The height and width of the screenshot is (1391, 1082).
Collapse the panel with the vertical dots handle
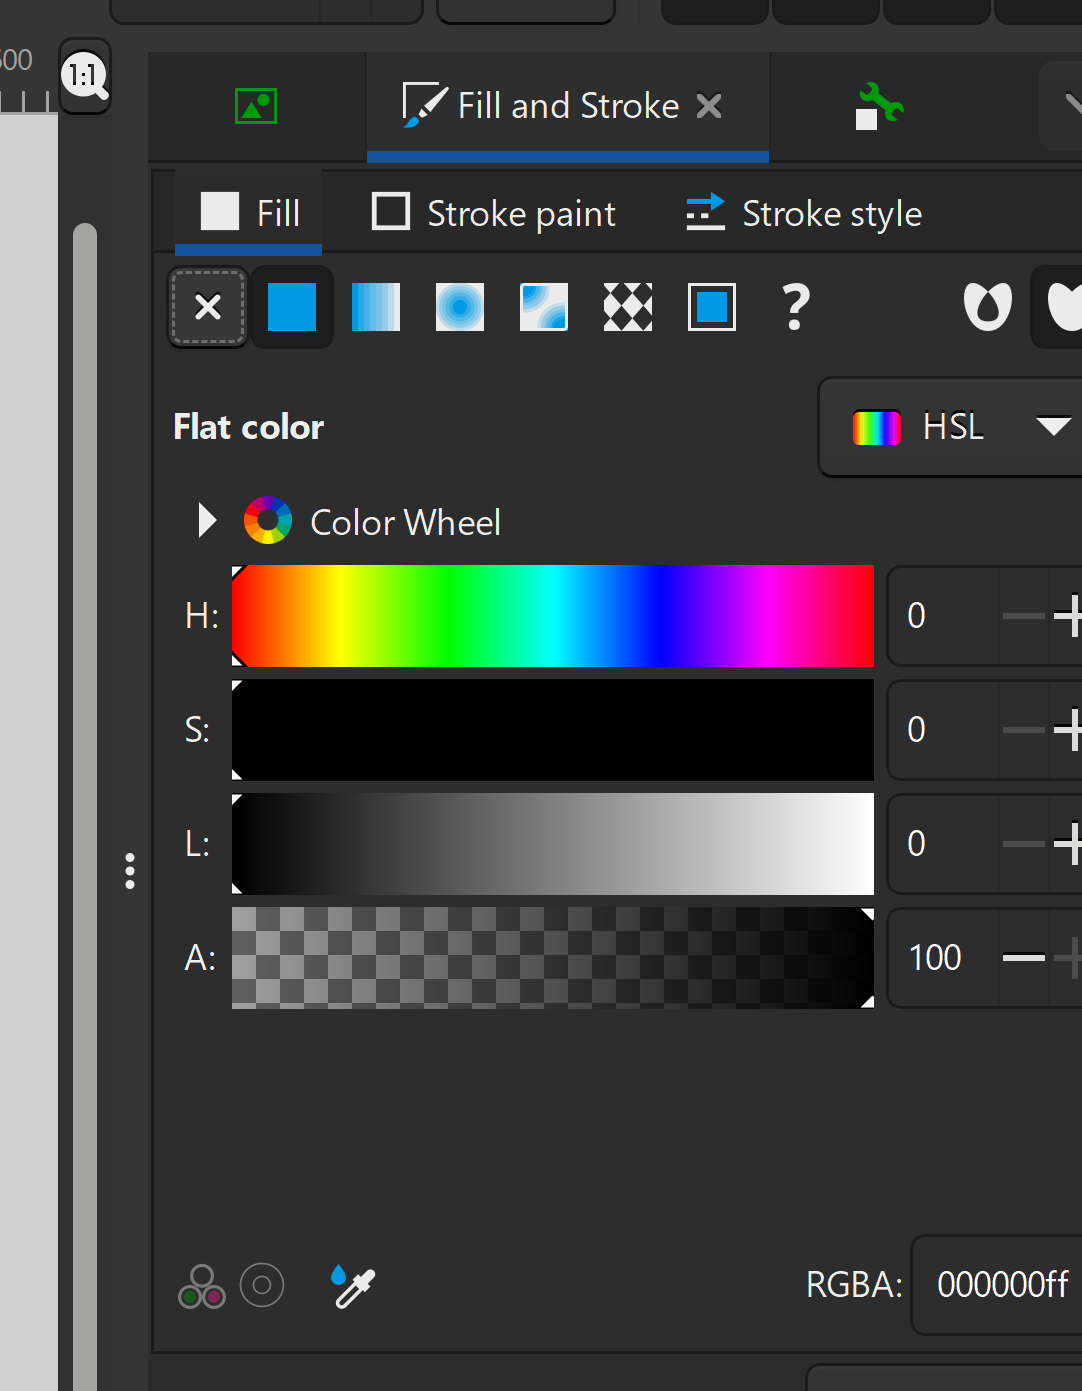(130, 872)
